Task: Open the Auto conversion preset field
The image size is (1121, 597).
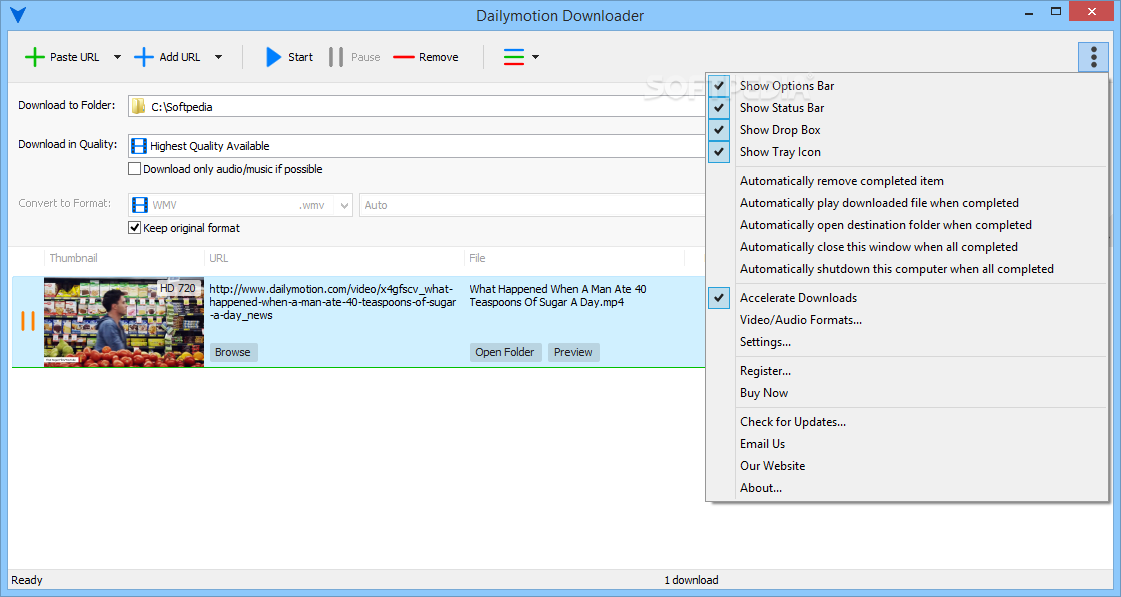Action: [x=532, y=205]
